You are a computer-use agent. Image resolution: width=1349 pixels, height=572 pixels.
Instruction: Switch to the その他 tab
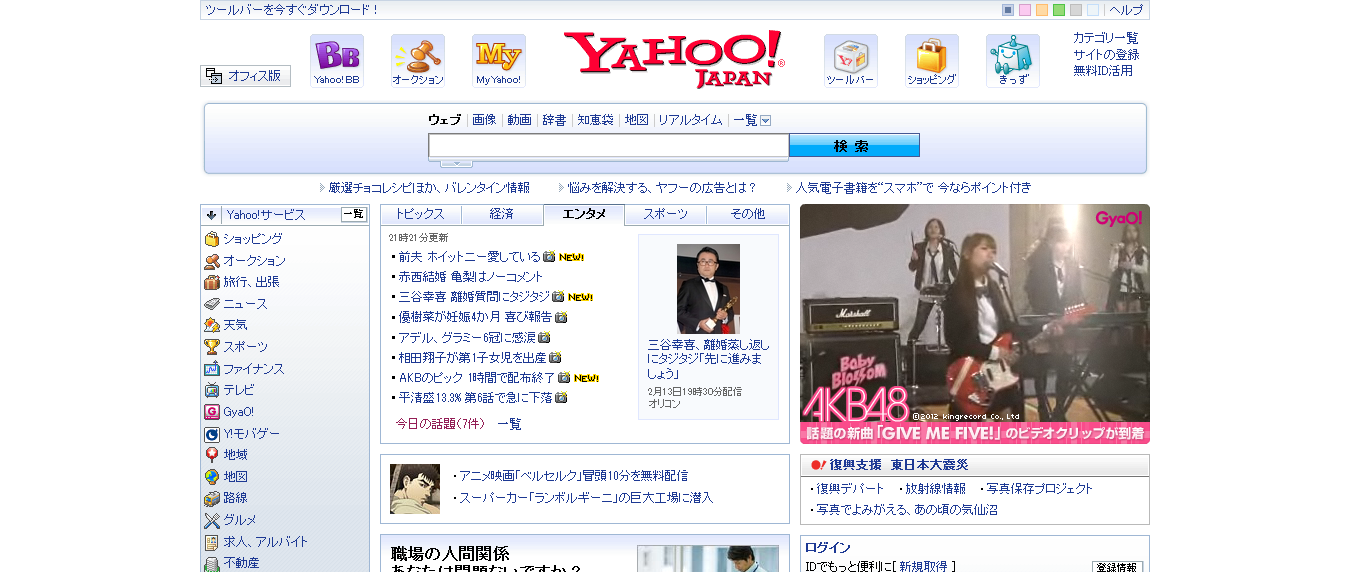click(748, 214)
